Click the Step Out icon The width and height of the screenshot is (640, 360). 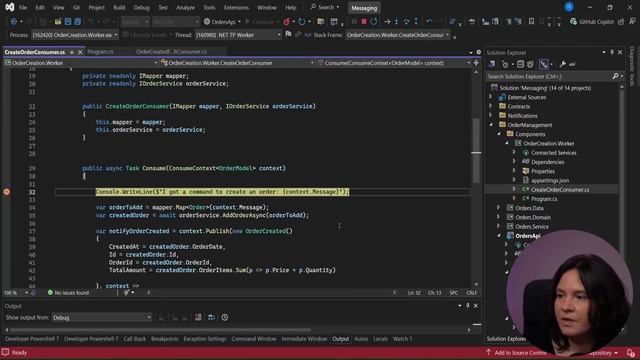[416, 22]
